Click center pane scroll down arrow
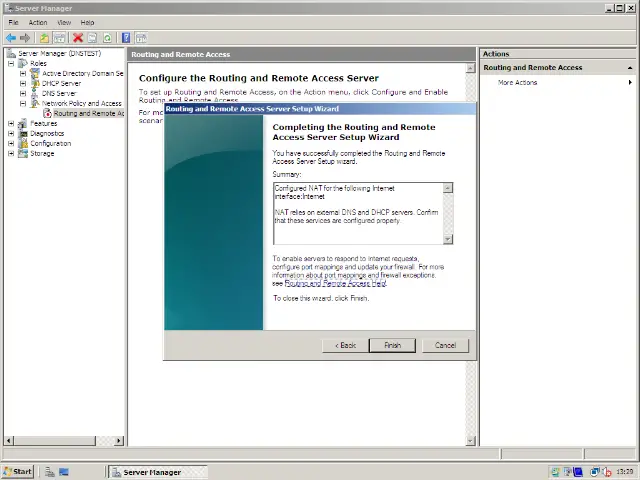Viewport: 640px width, 480px height. 470,441
